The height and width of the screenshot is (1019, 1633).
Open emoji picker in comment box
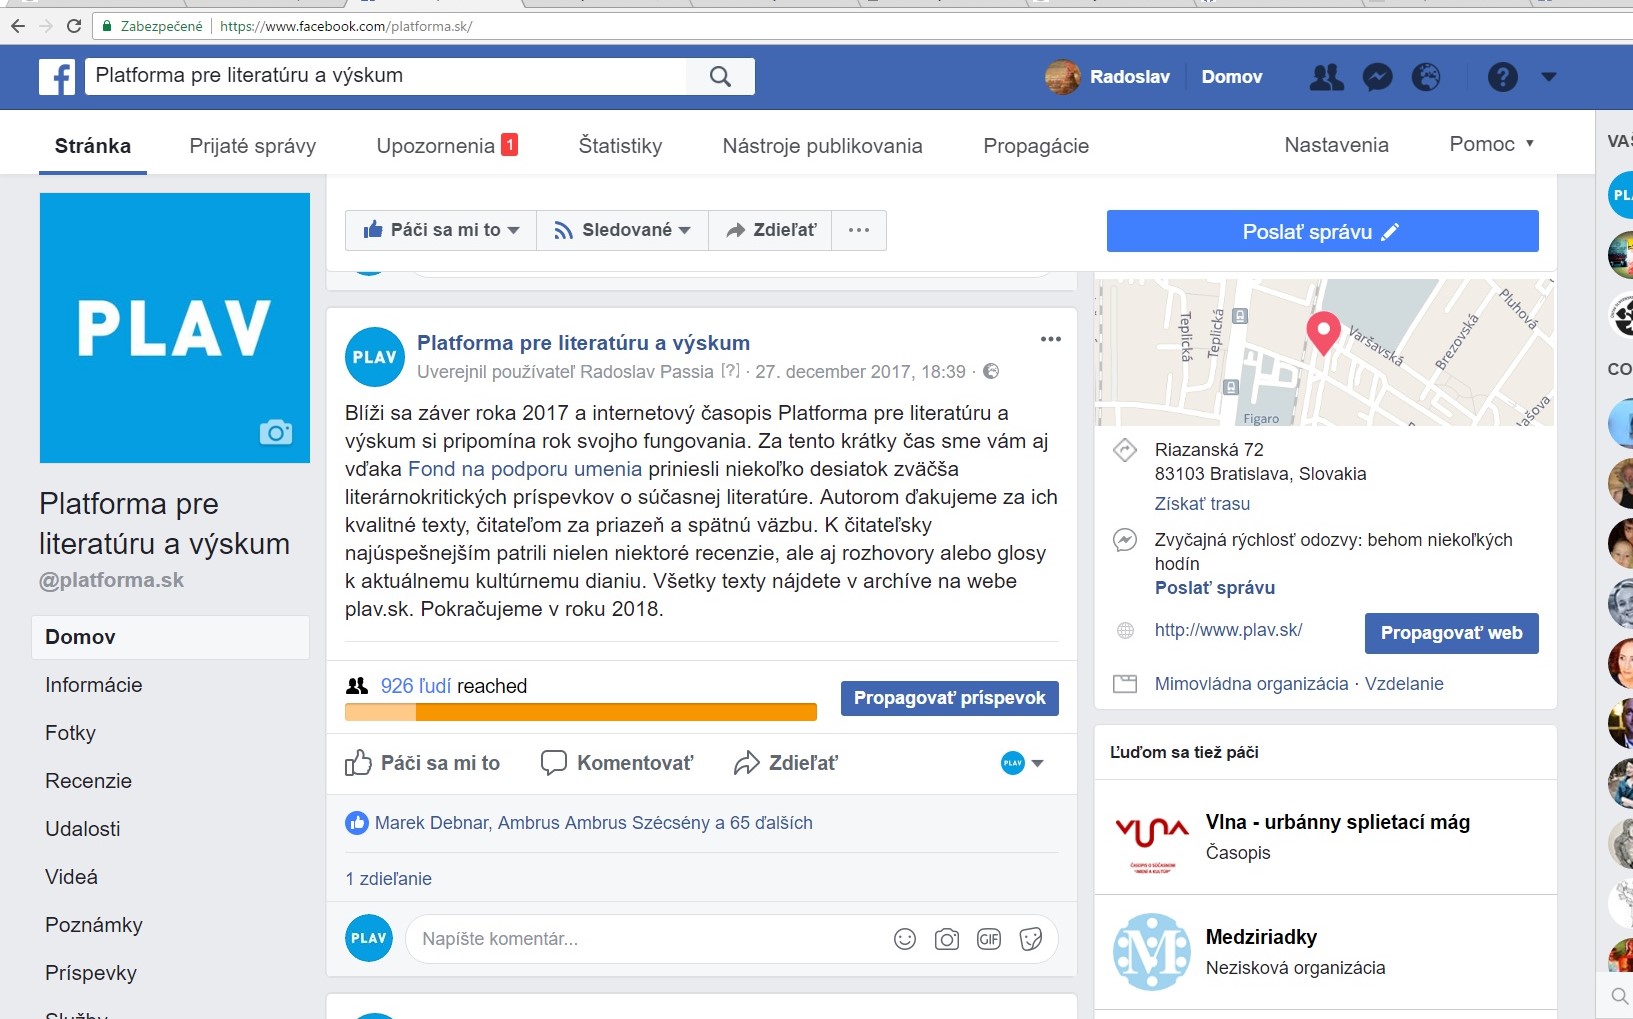click(904, 939)
